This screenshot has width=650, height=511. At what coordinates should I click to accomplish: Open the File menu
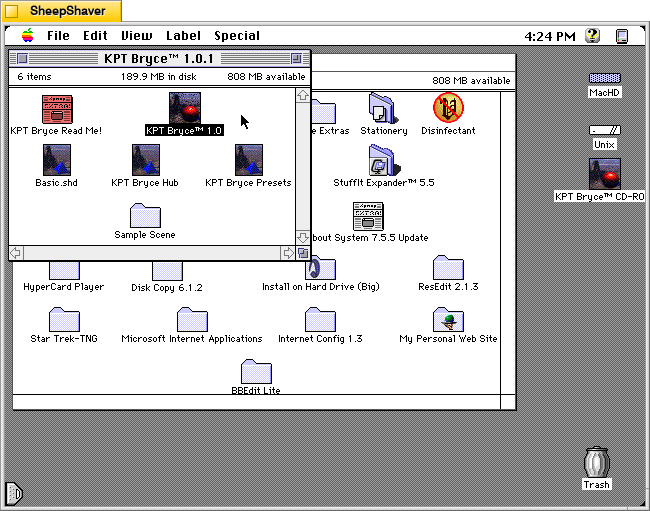click(x=58, y=36)
